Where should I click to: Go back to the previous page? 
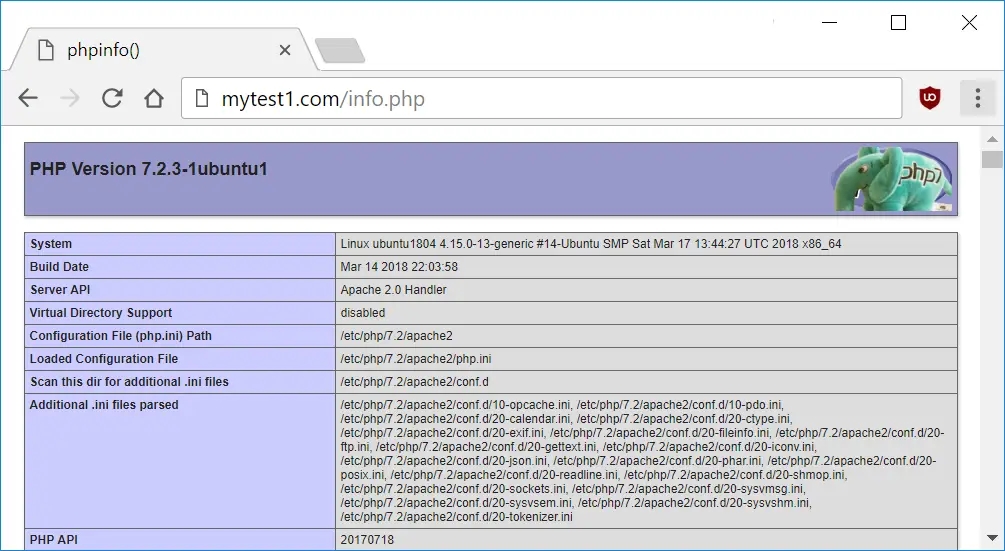[x=28, y=98]
